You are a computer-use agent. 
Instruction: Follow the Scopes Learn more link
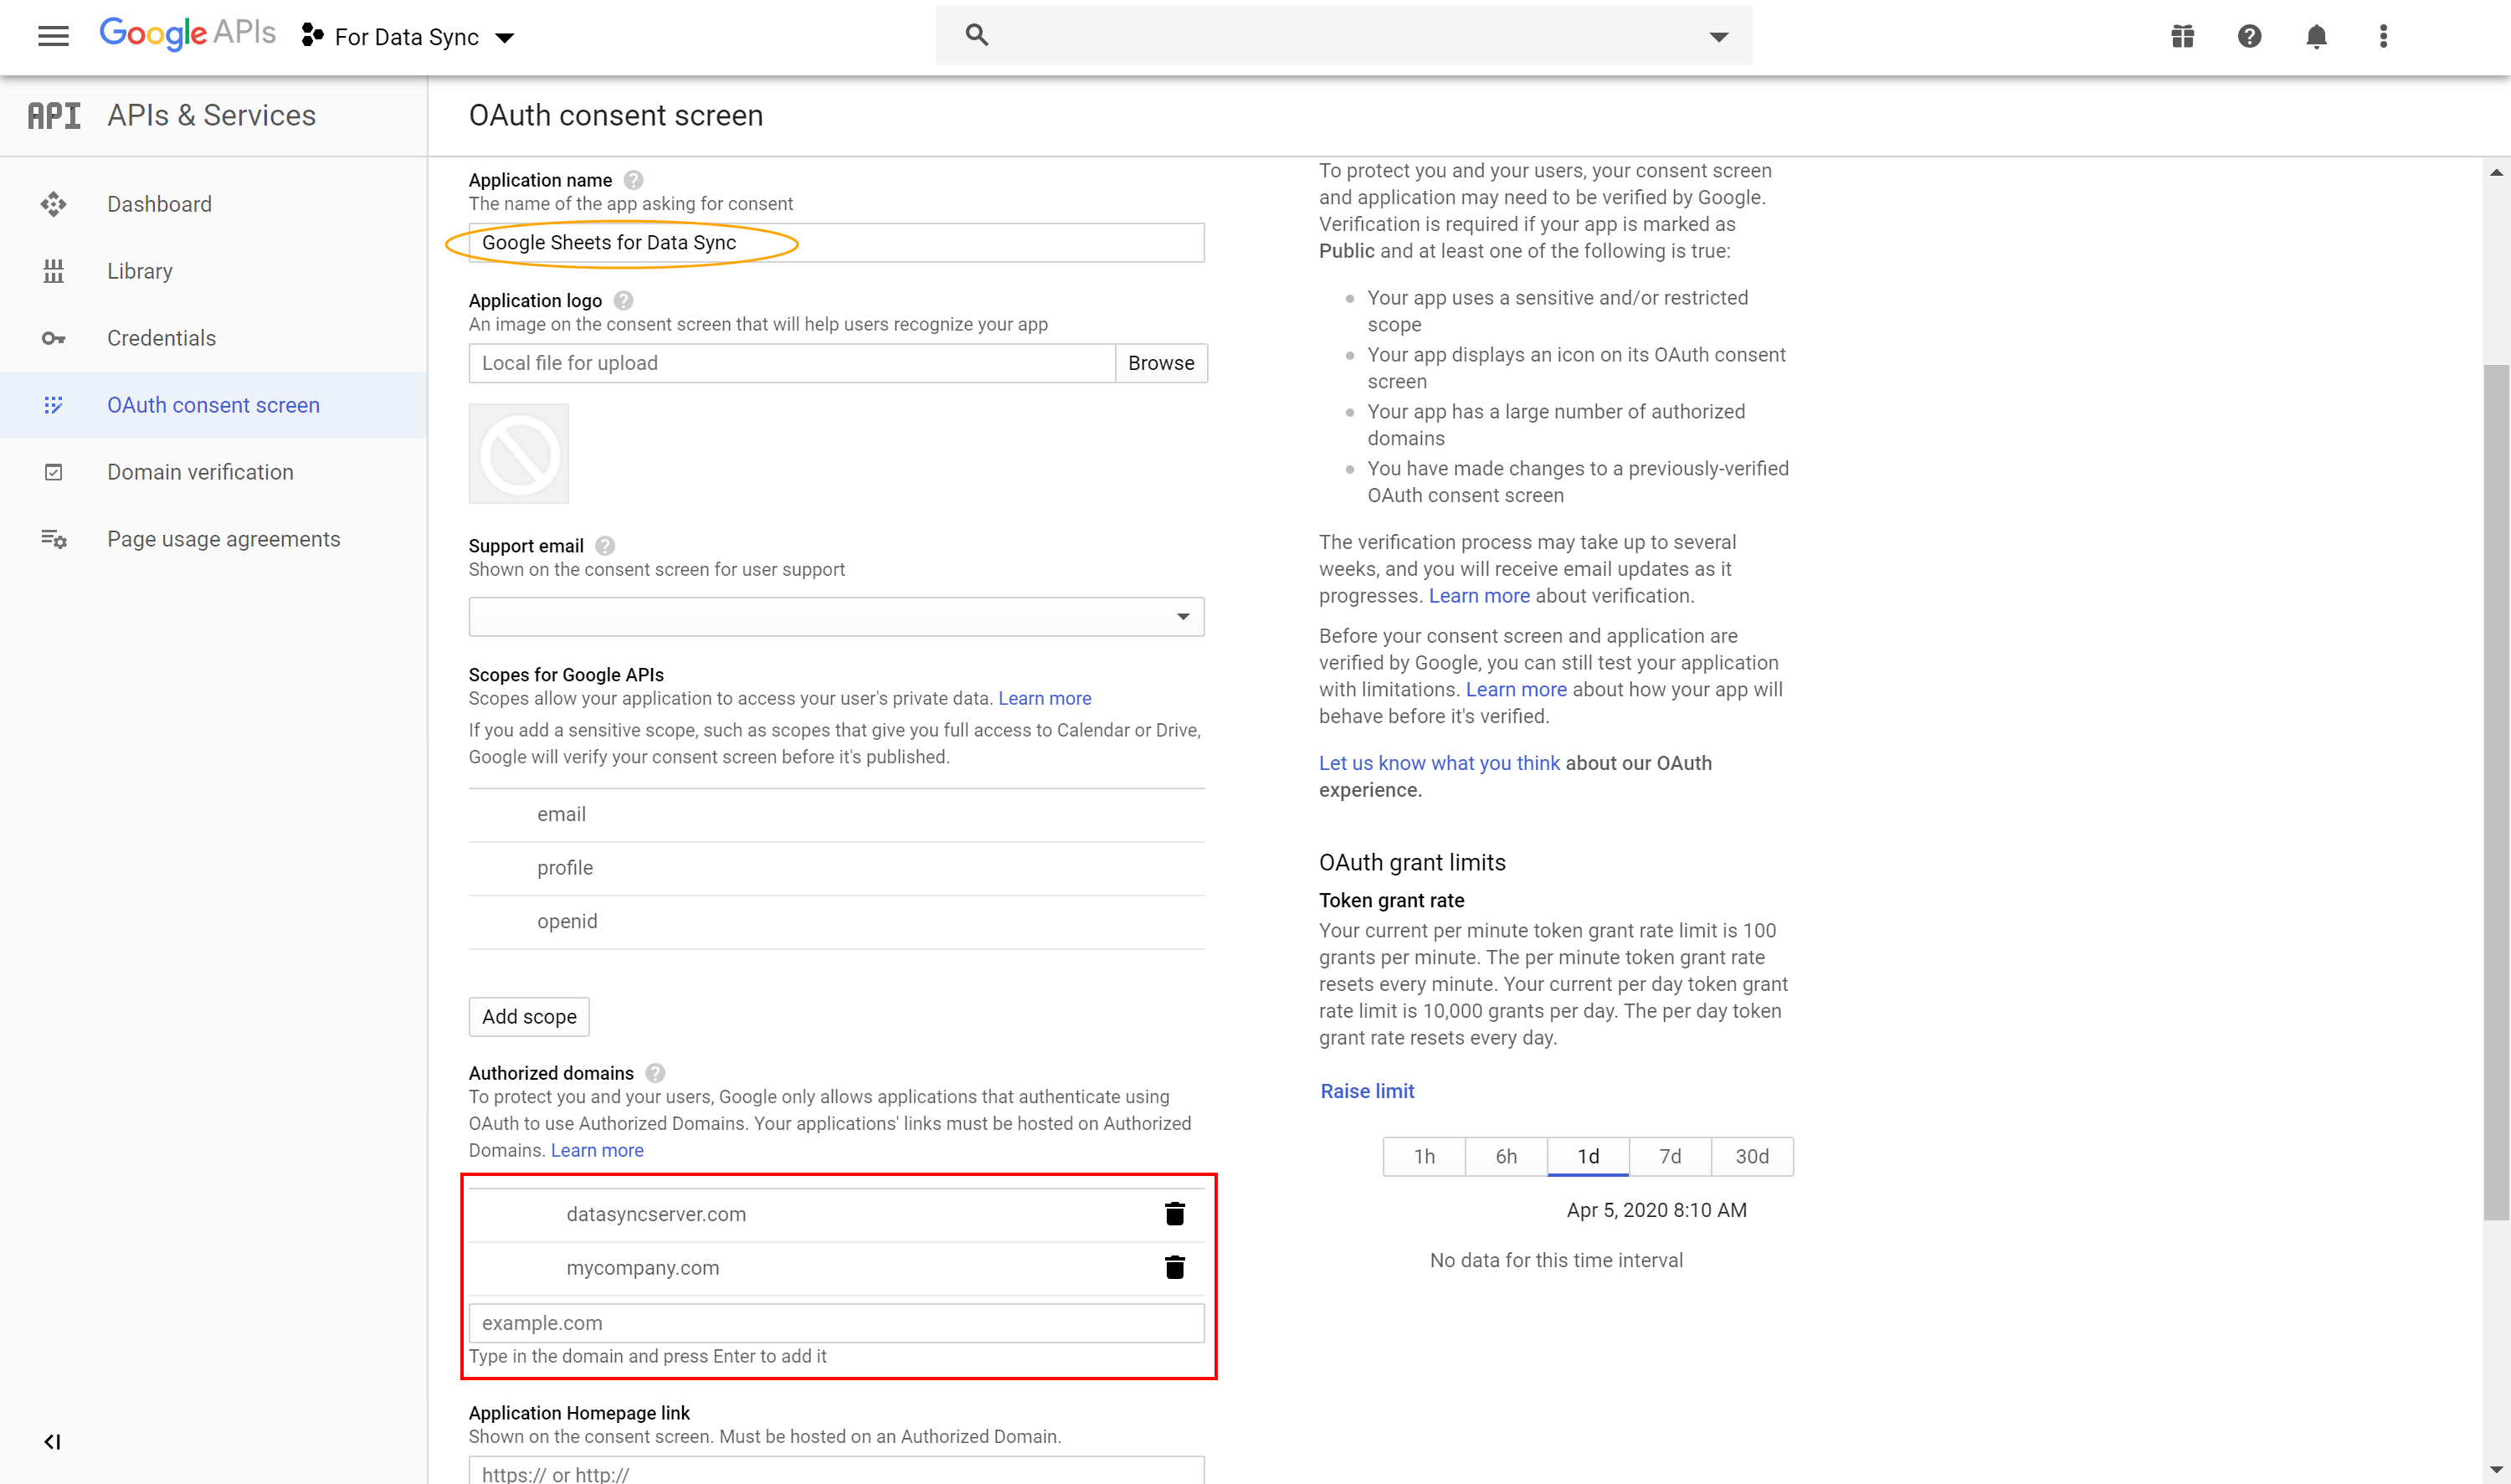pyautogui.click(x=1044, y=698)
